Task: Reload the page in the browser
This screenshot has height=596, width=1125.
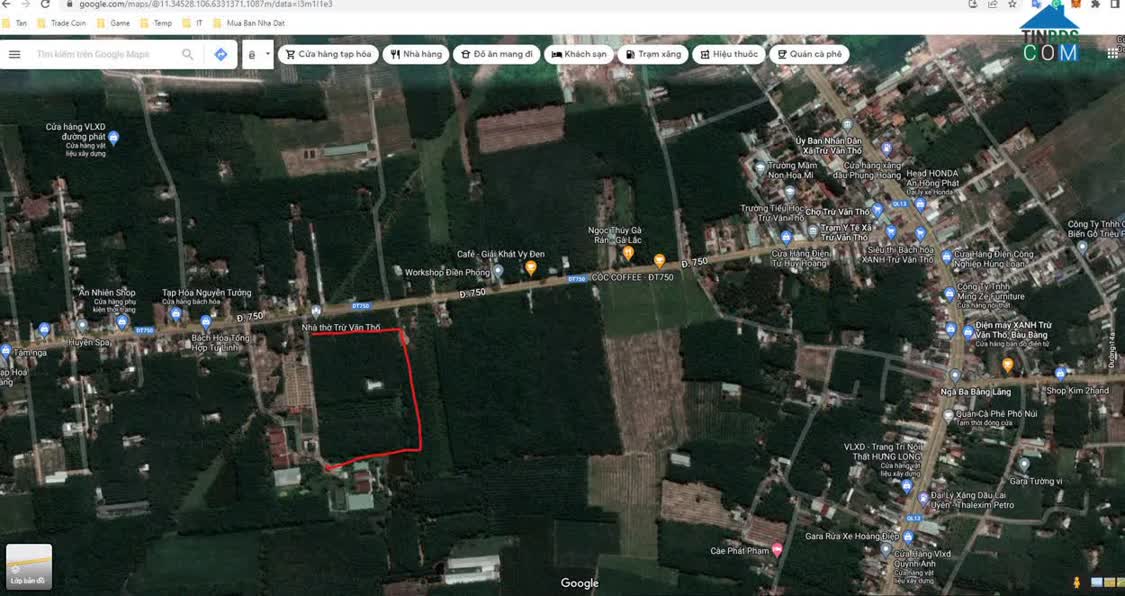Action: [x=45, y=5]
